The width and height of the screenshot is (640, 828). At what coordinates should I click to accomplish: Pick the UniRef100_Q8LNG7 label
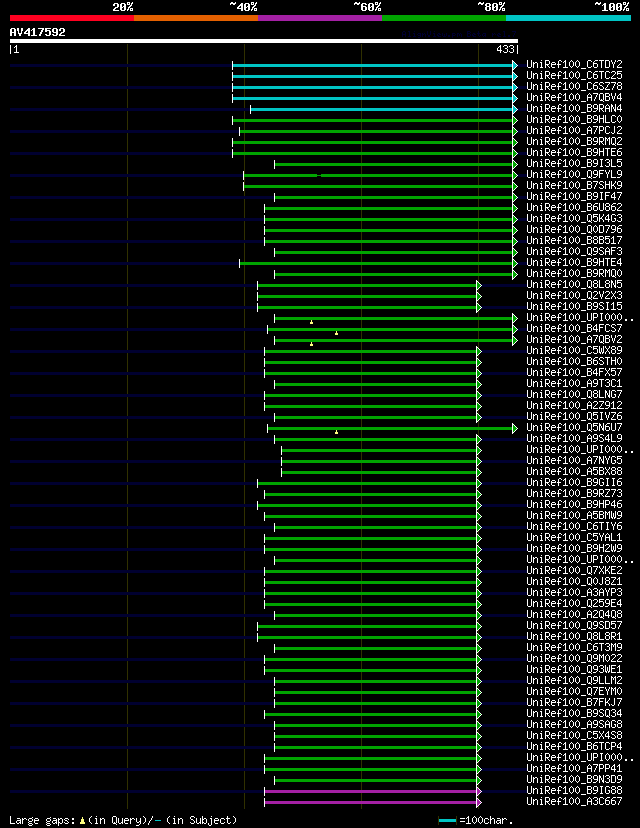pos(574,394)
